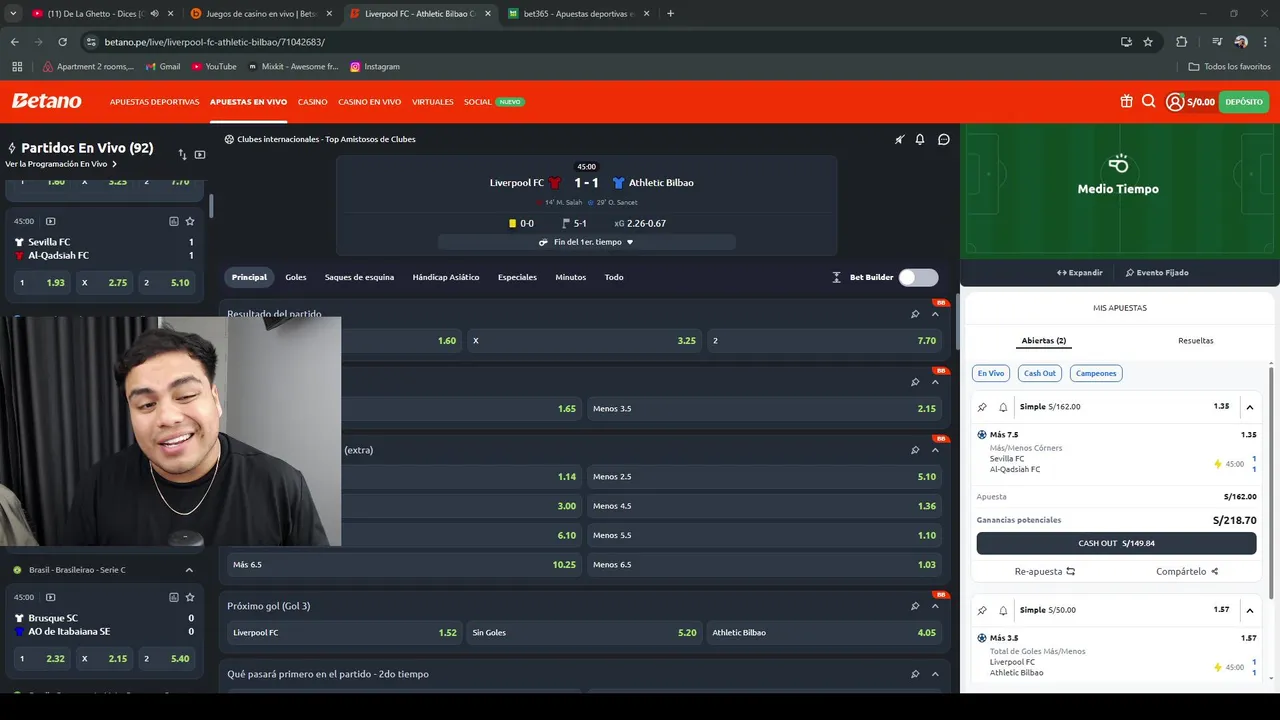Screen dimensions: 1280x720
Task: Open the CASINO EN VIVO menu item
Action: (370, 102)
